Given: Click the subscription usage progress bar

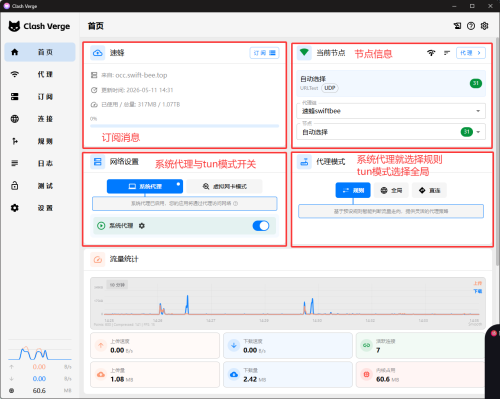Looking at the screenshot, I should pos(184,126).
